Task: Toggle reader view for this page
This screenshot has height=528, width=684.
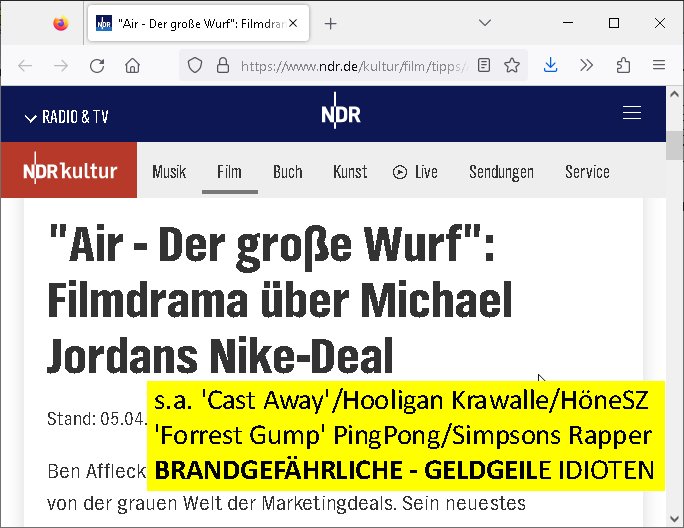Action: tap(484, 65)
